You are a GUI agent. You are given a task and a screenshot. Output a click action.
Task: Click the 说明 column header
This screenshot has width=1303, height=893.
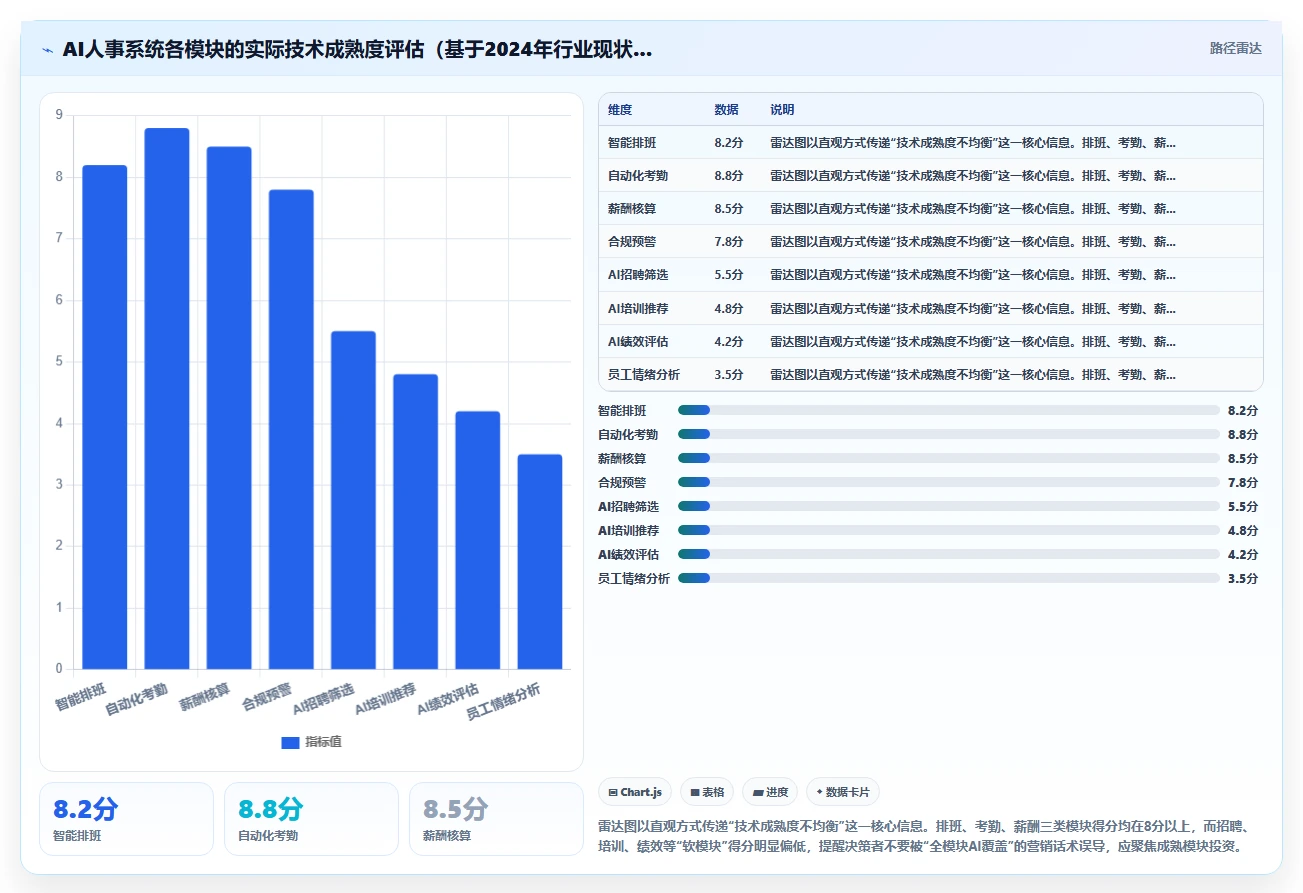782,109
